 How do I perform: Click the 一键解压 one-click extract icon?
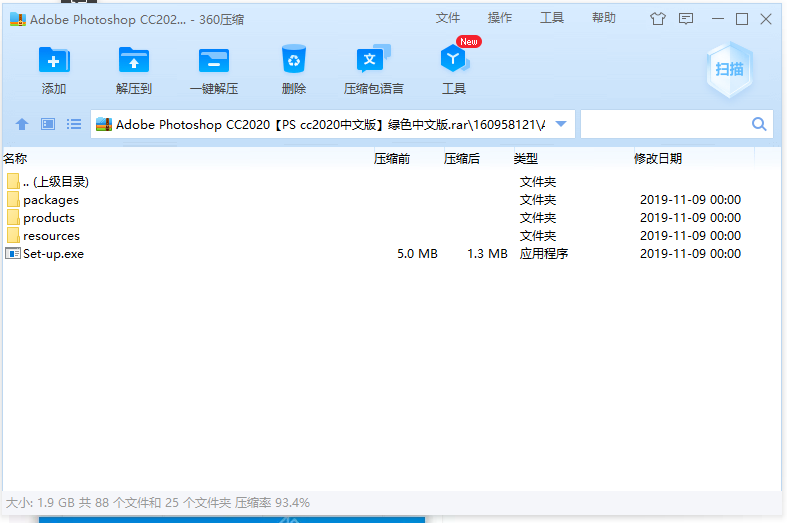(214, 61)
